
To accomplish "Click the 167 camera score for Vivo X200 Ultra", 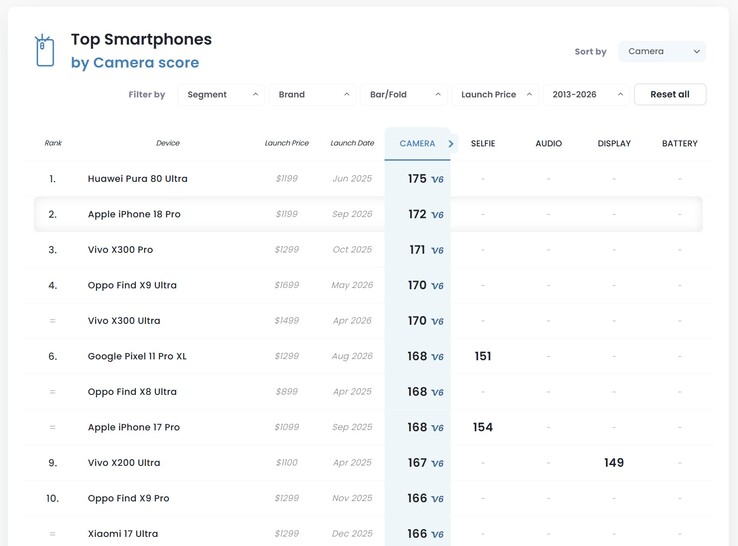I will [417, 463].
